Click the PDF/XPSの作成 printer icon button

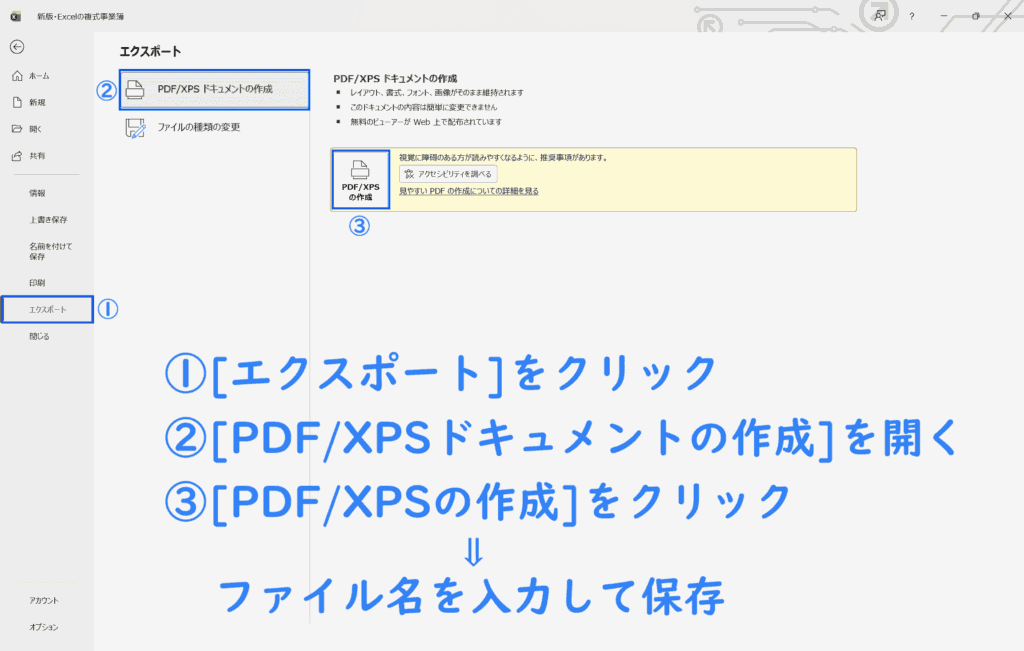pyautogui.click(x=360, y=179)
